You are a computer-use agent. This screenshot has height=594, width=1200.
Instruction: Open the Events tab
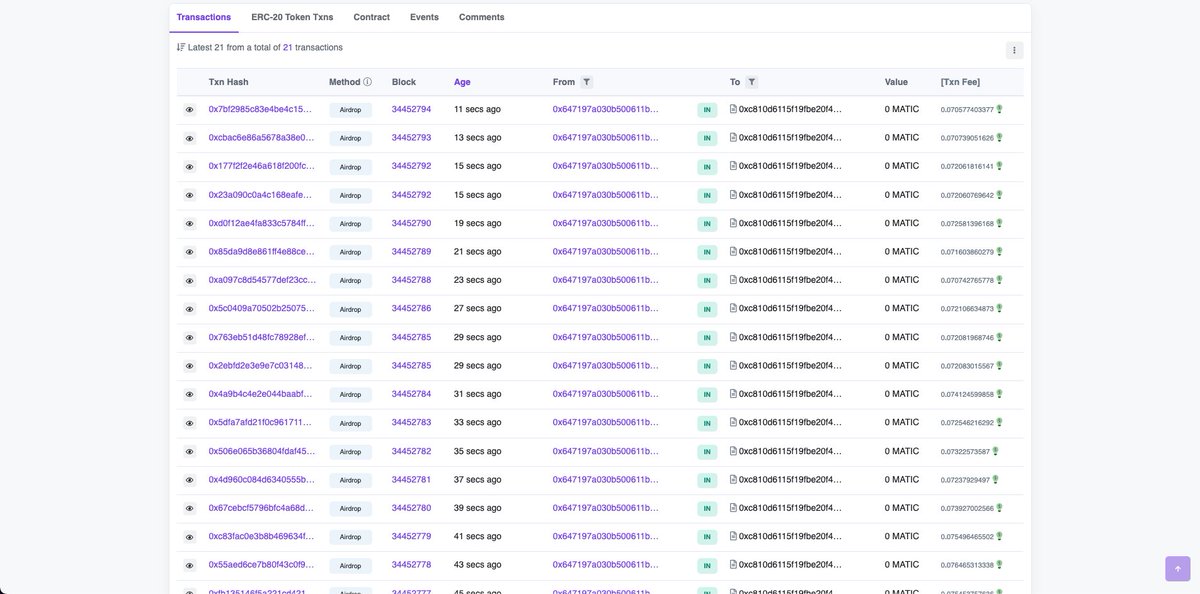pyautogui.click(x=424, y=17)
